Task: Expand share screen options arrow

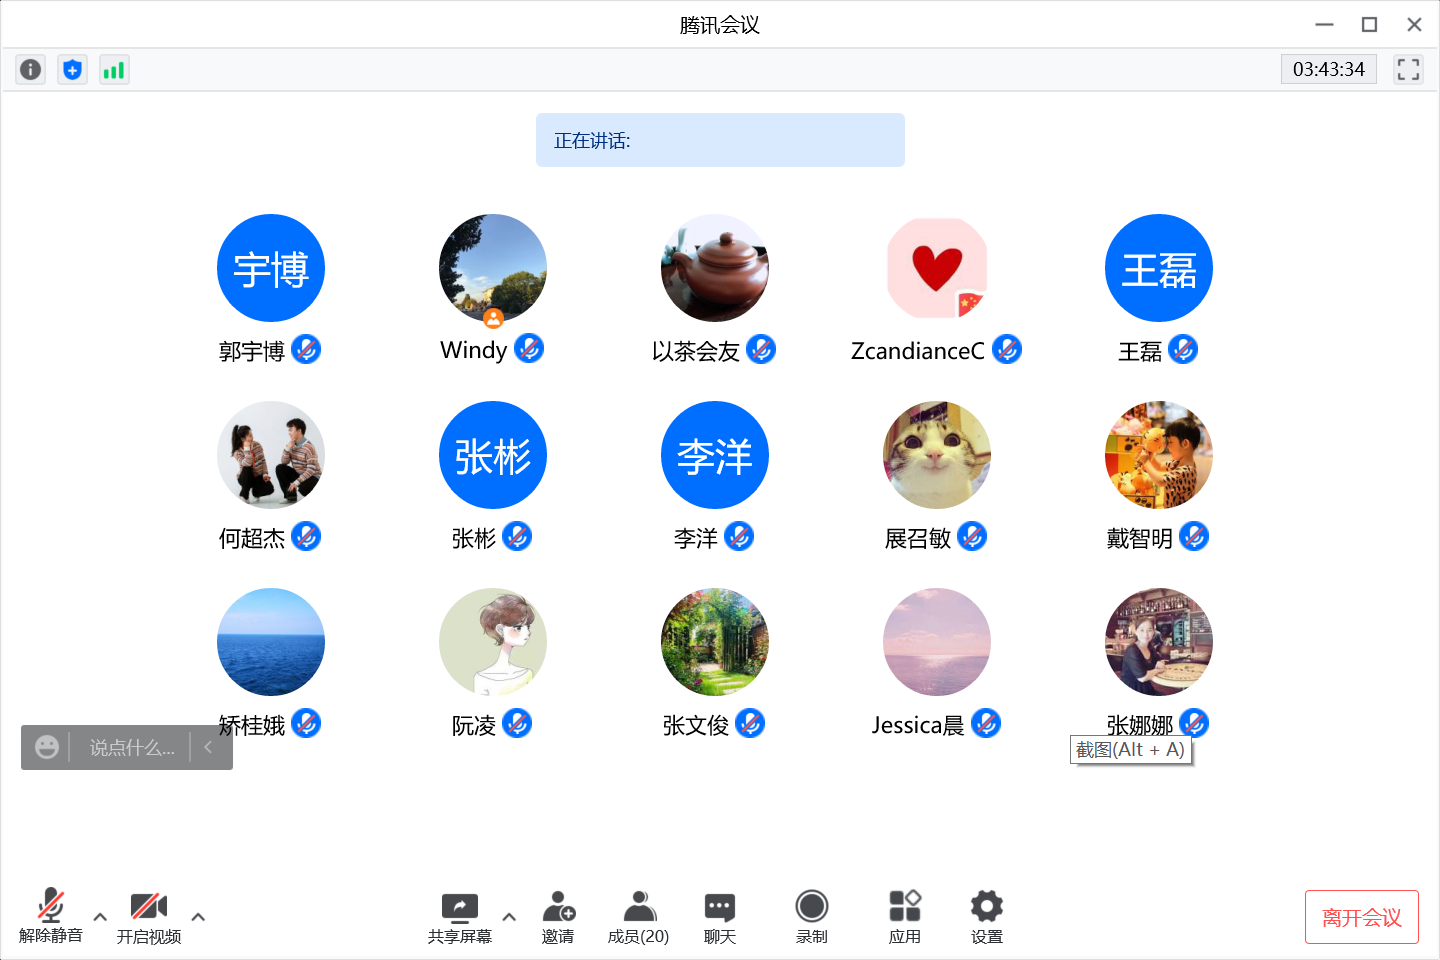Action: click(x=509, y=917)
